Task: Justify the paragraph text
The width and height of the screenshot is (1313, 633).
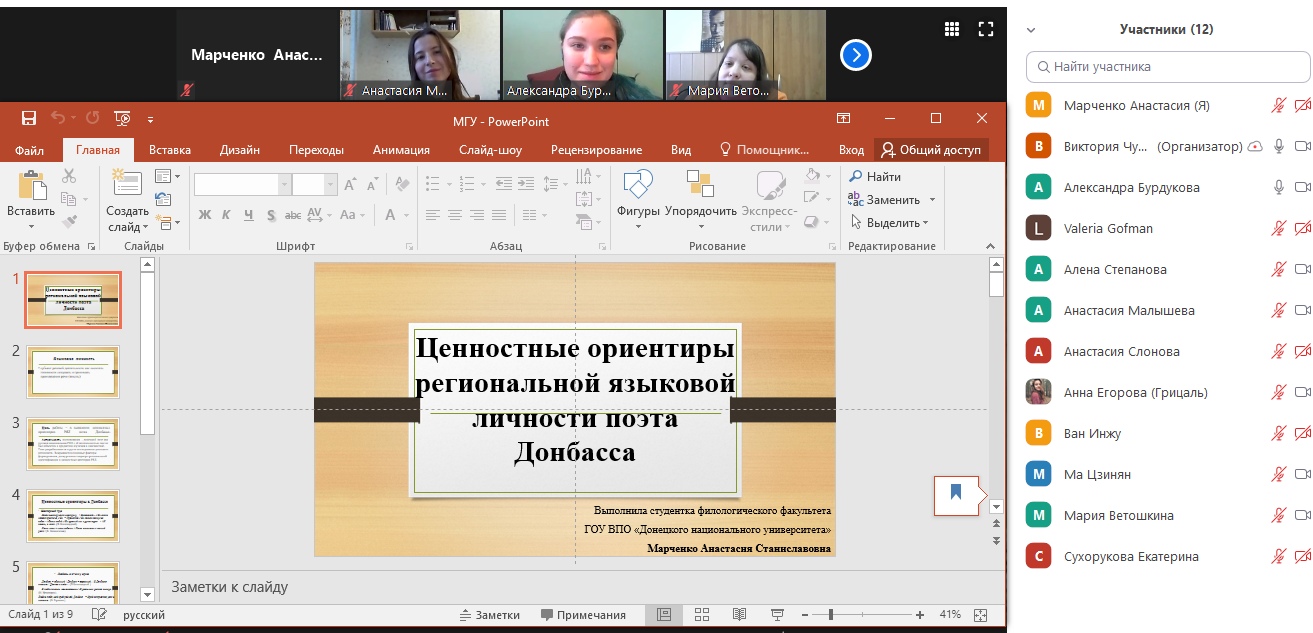Action: [499, 215]
